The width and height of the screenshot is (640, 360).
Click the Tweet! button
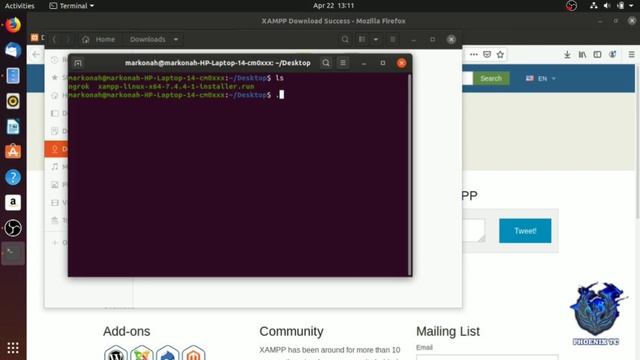pyautogui.click(x=525, y=231)
